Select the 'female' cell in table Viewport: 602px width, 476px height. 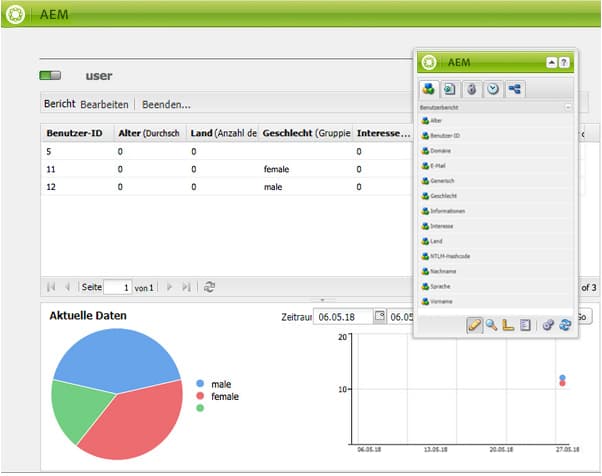[276, 169]
